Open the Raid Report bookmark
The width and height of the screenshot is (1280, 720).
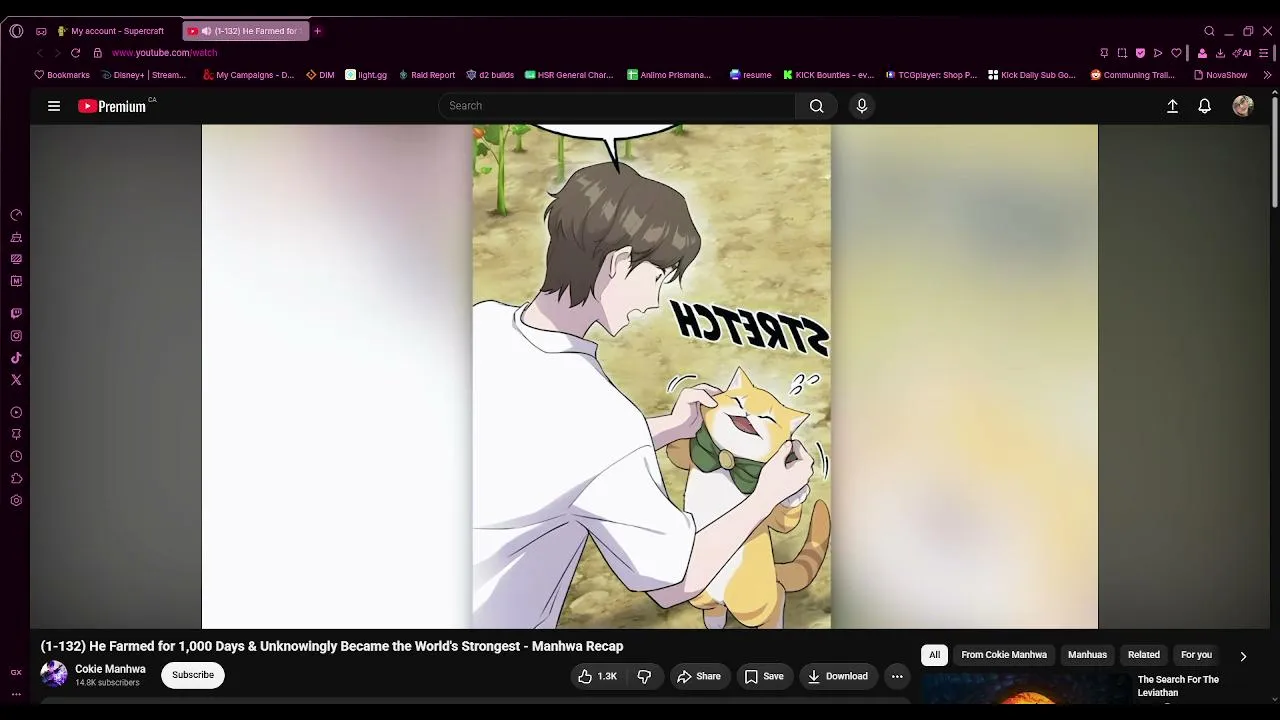click(427, 75)
